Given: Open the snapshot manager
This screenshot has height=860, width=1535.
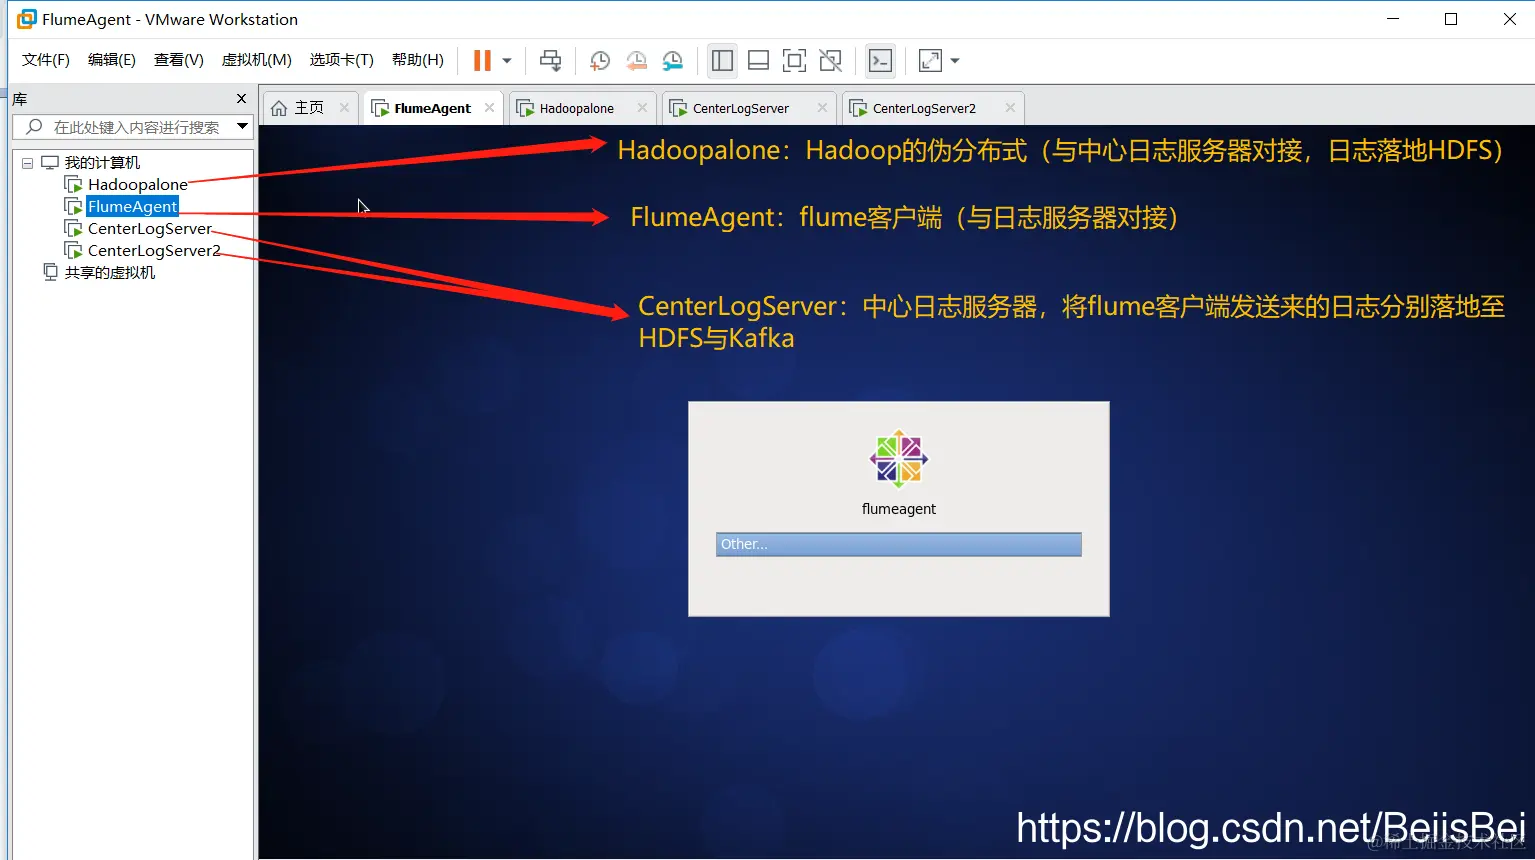Looking at the screenshot, I should tap(673, 60).
